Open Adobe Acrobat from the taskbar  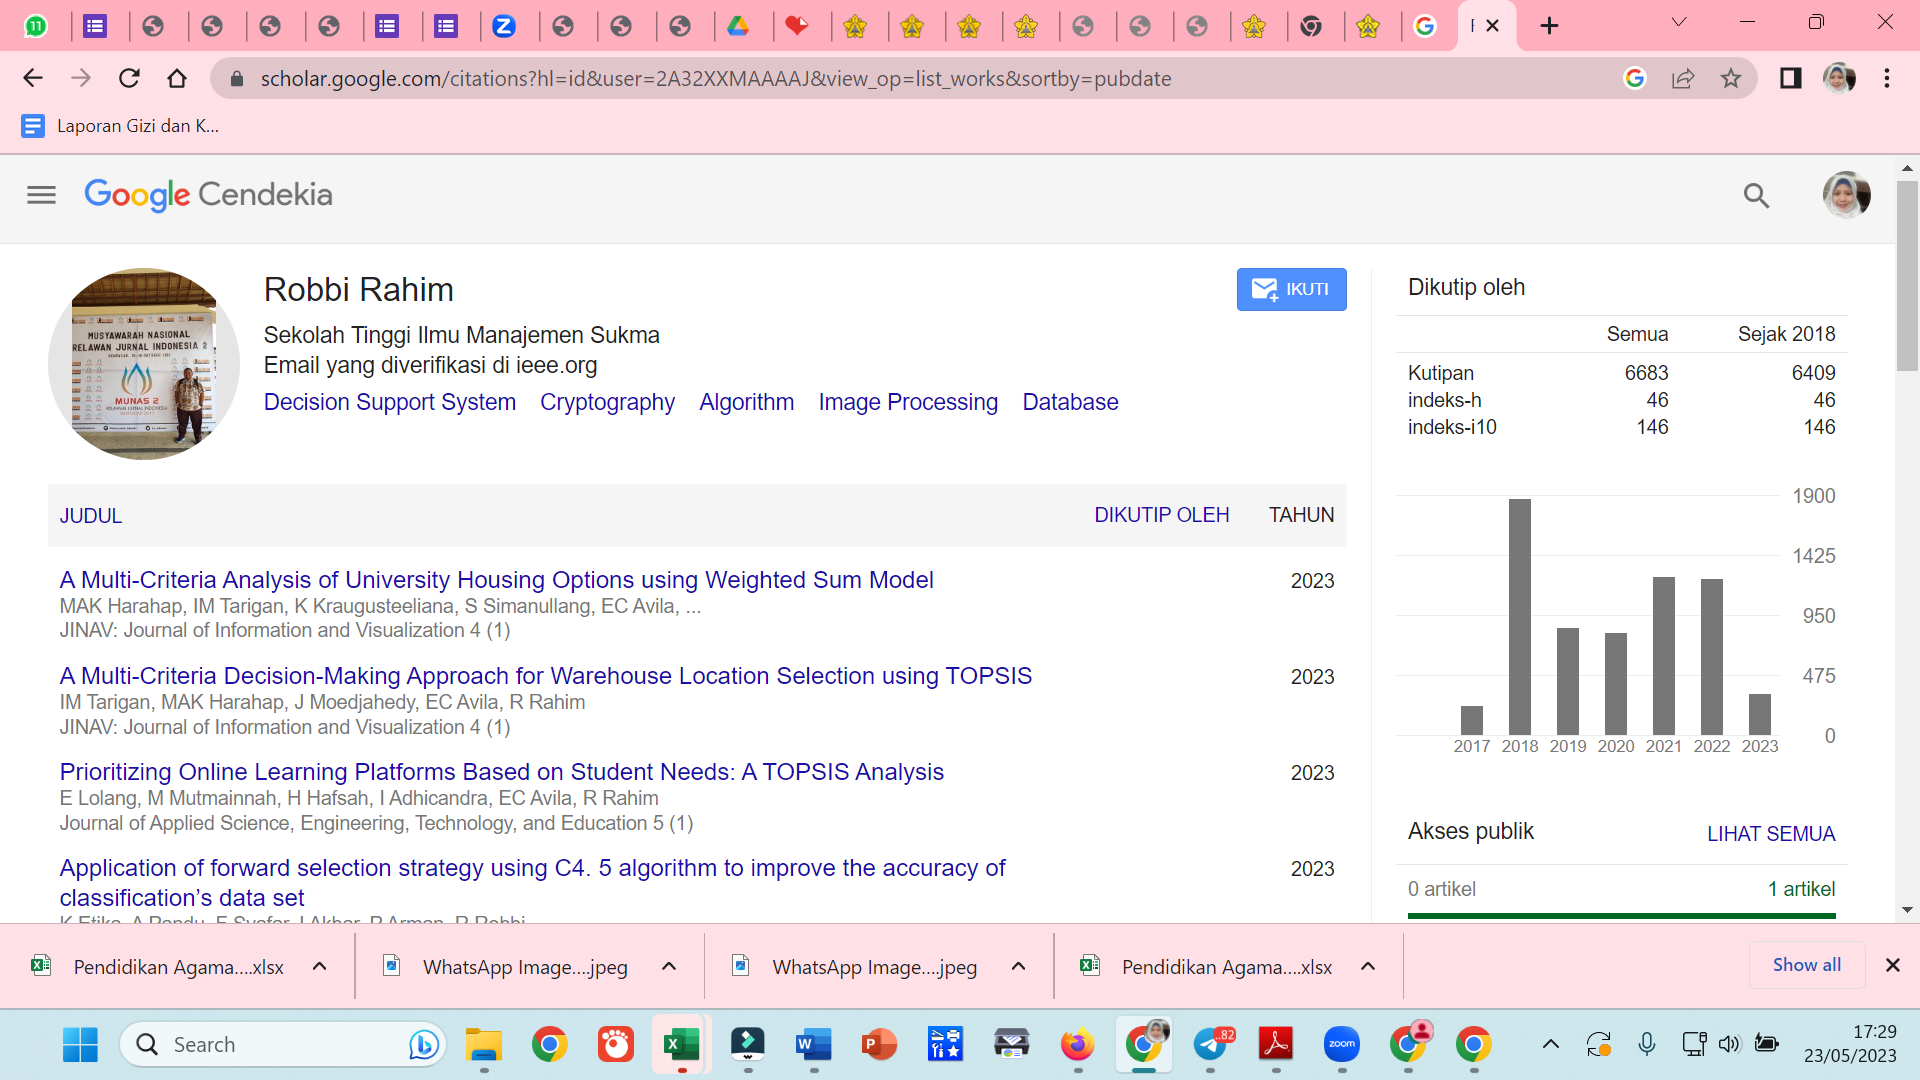click(1275, 1045)
